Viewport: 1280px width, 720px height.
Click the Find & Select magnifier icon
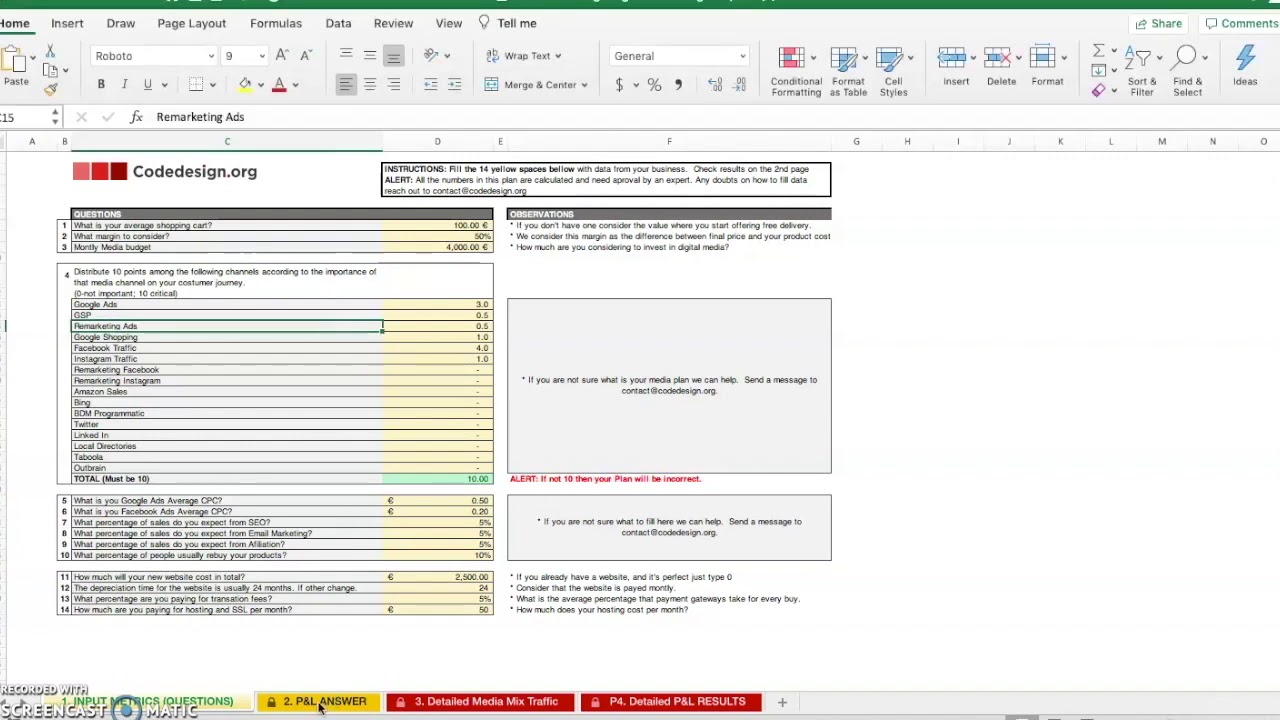click(x=1187, y=59)
